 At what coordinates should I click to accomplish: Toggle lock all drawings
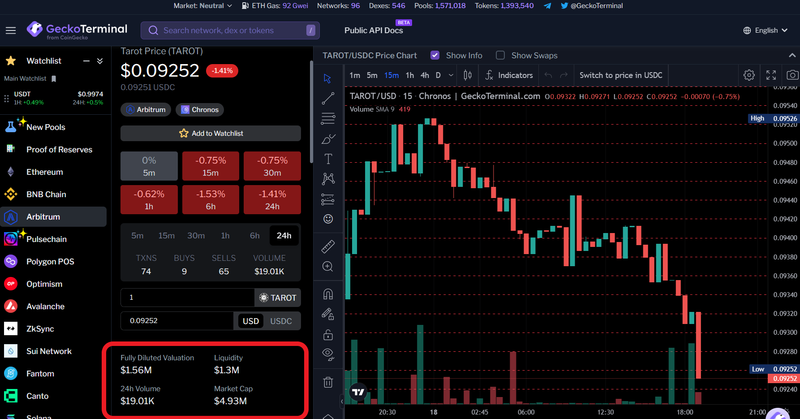328,335
